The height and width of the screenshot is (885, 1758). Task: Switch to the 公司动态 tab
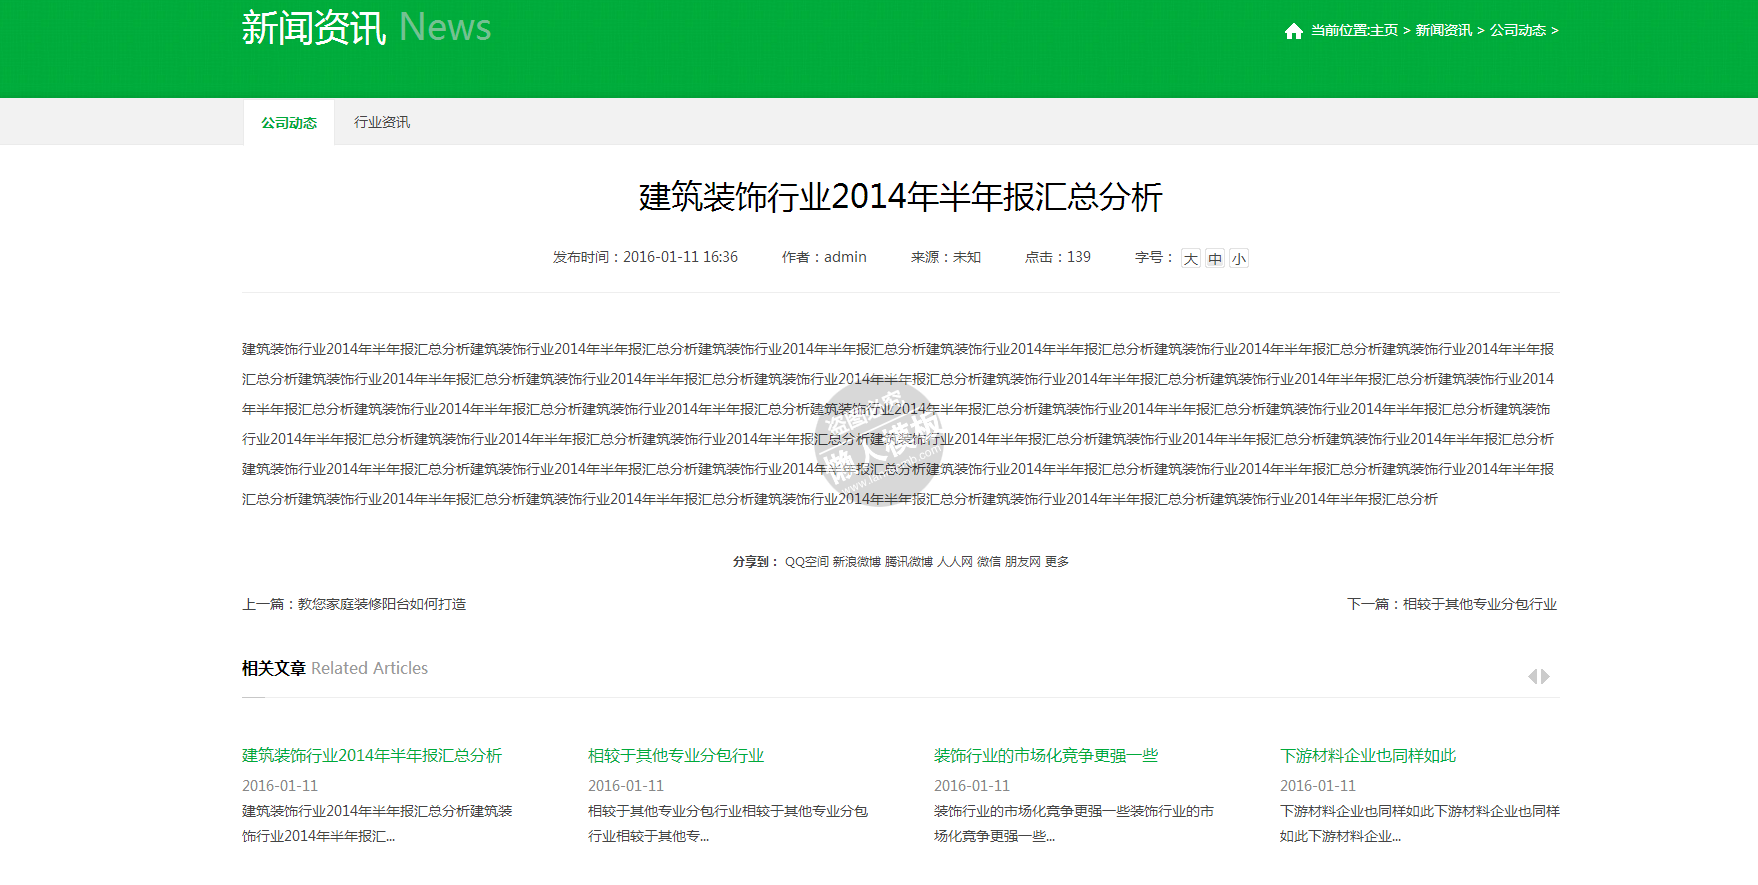click(289, 122)
